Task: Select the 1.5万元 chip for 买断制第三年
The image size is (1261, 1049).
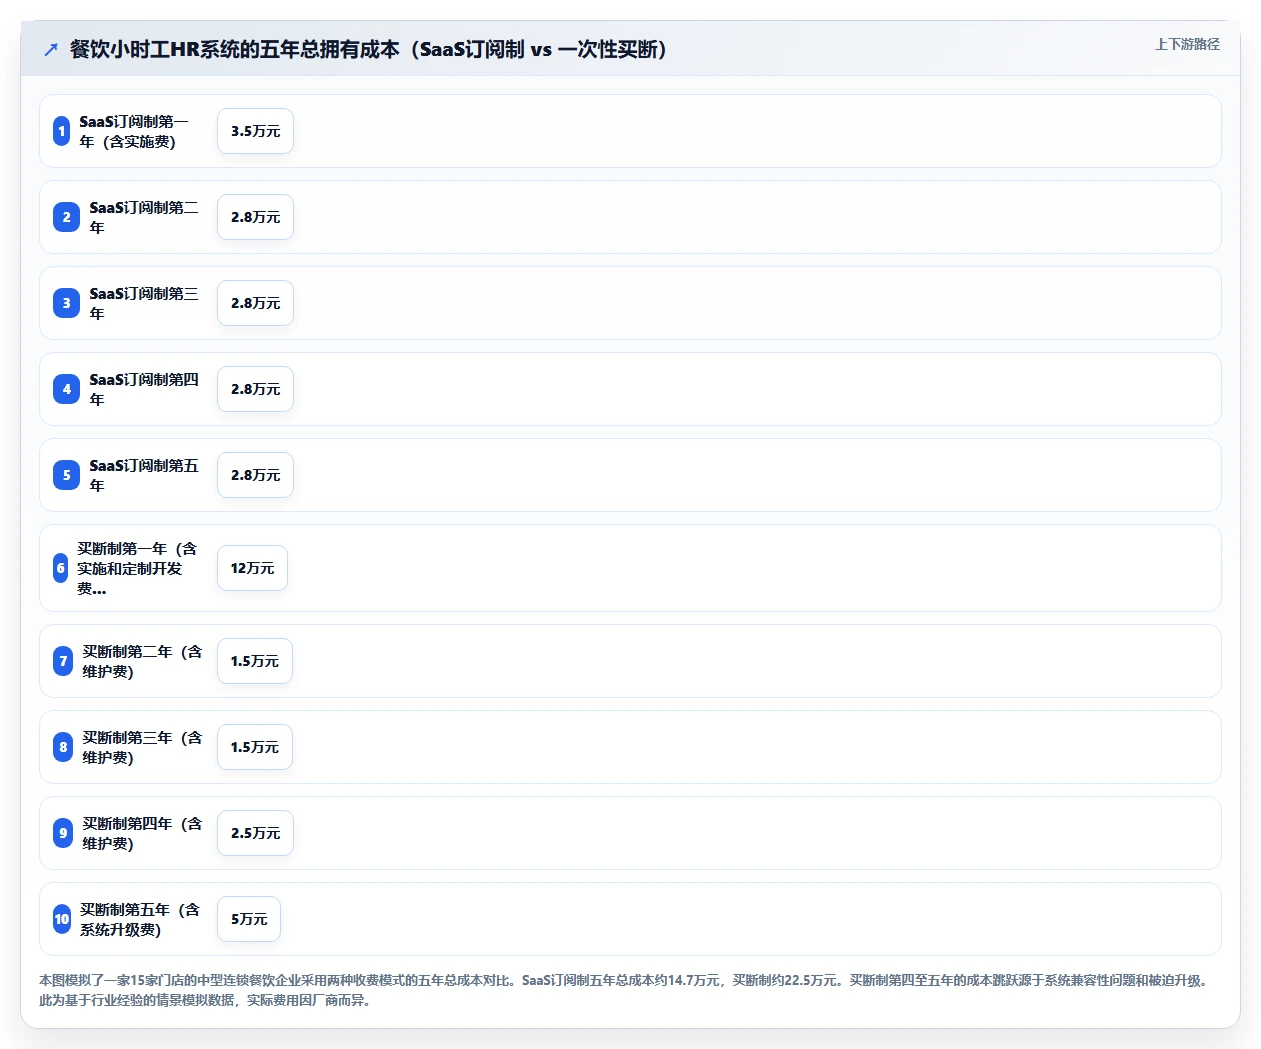Action: tap(255, 747)
